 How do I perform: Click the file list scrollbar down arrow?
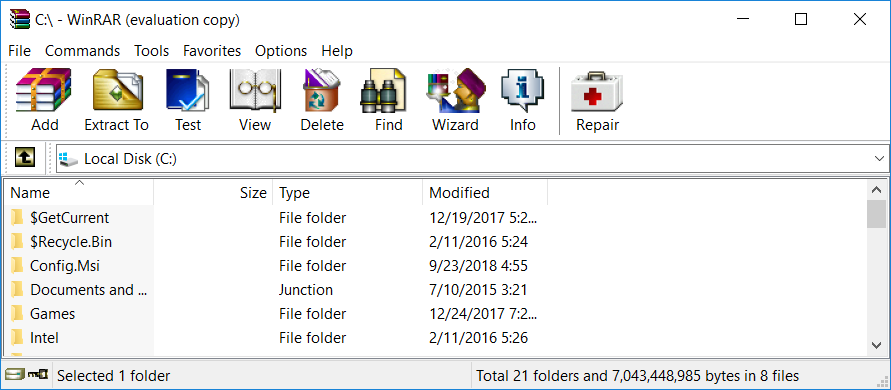pos(876,345)
